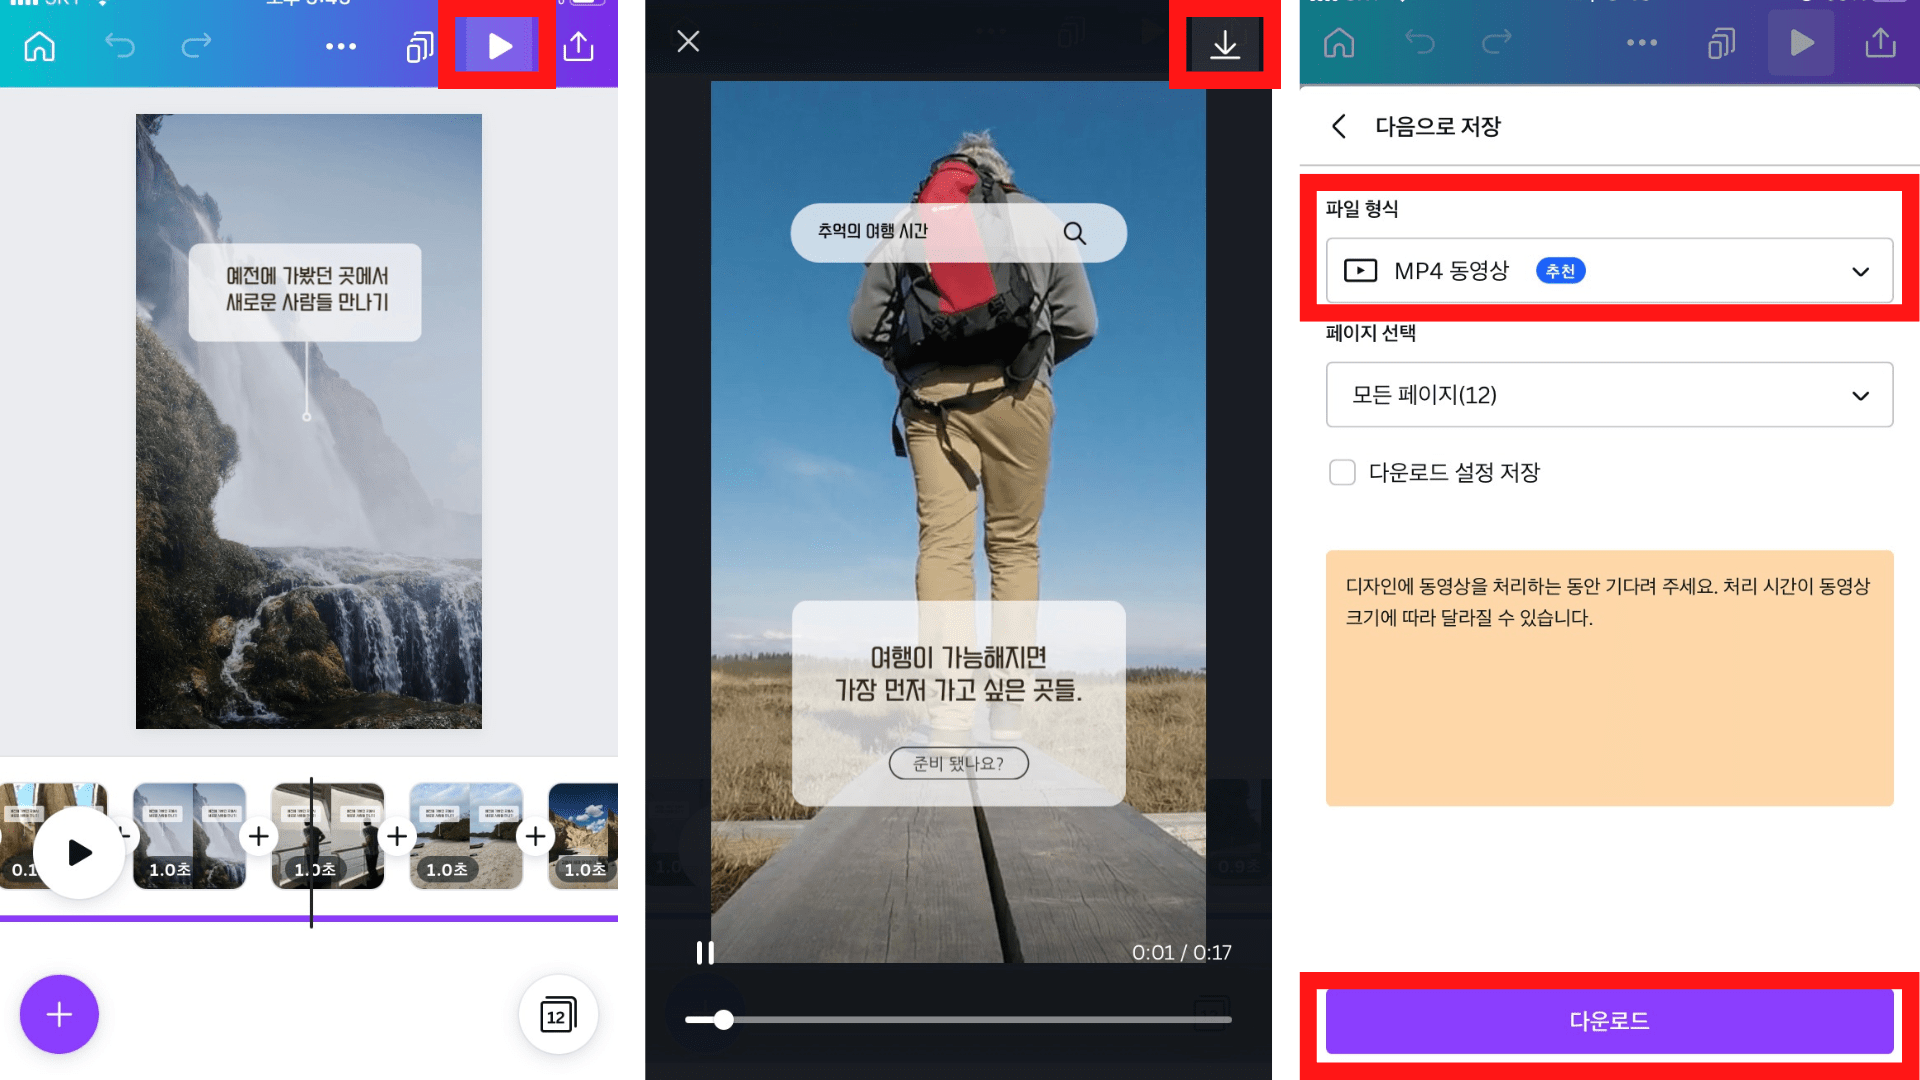
Task: Tap the home icon in left editor
Action: [x=40, y=46]
